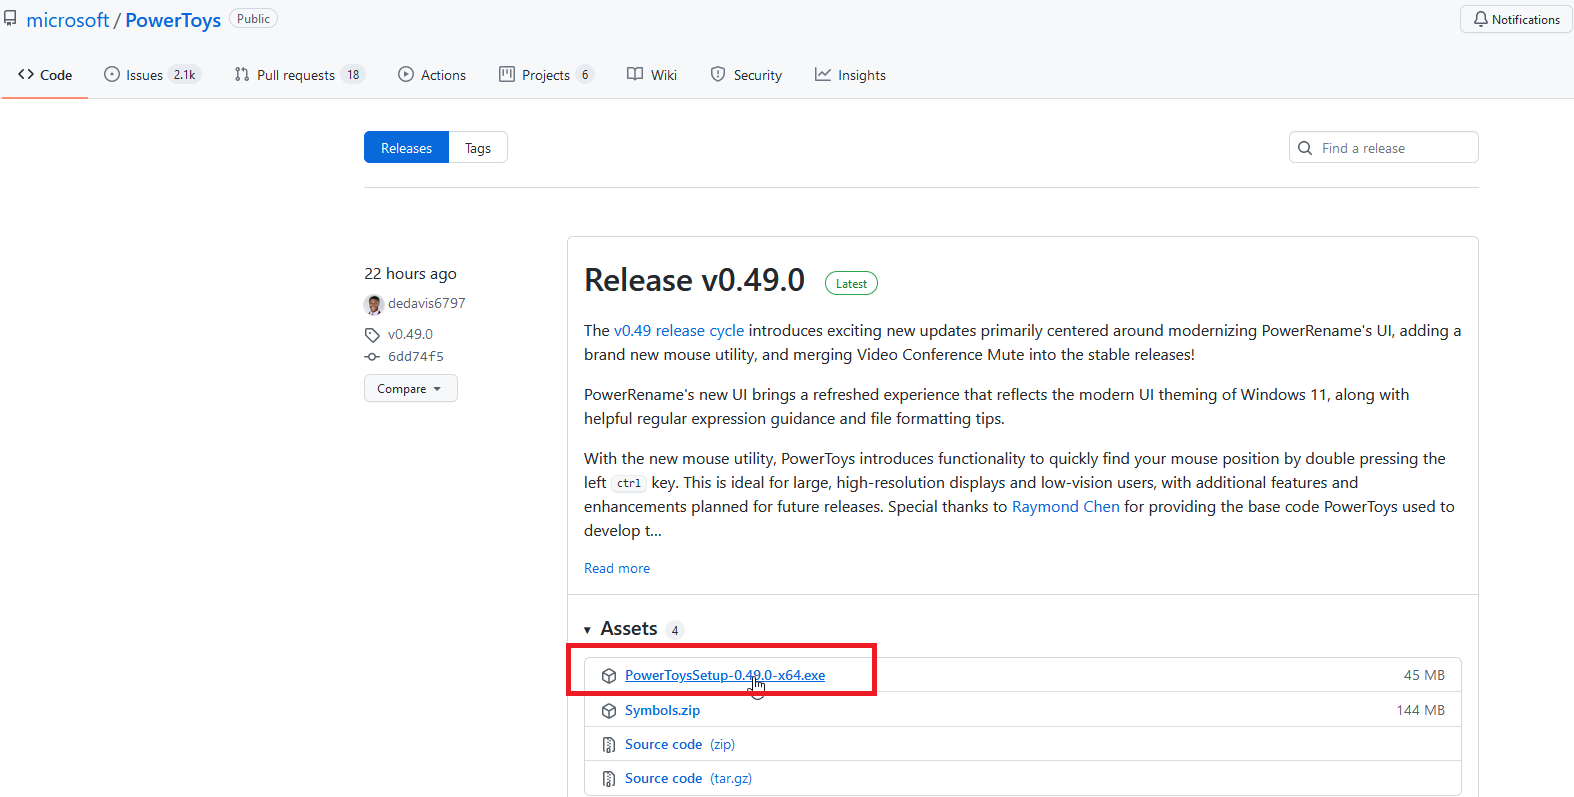Click the file icon for Source code (tar.gz)

pyautogui.click(x=609, y=779)
